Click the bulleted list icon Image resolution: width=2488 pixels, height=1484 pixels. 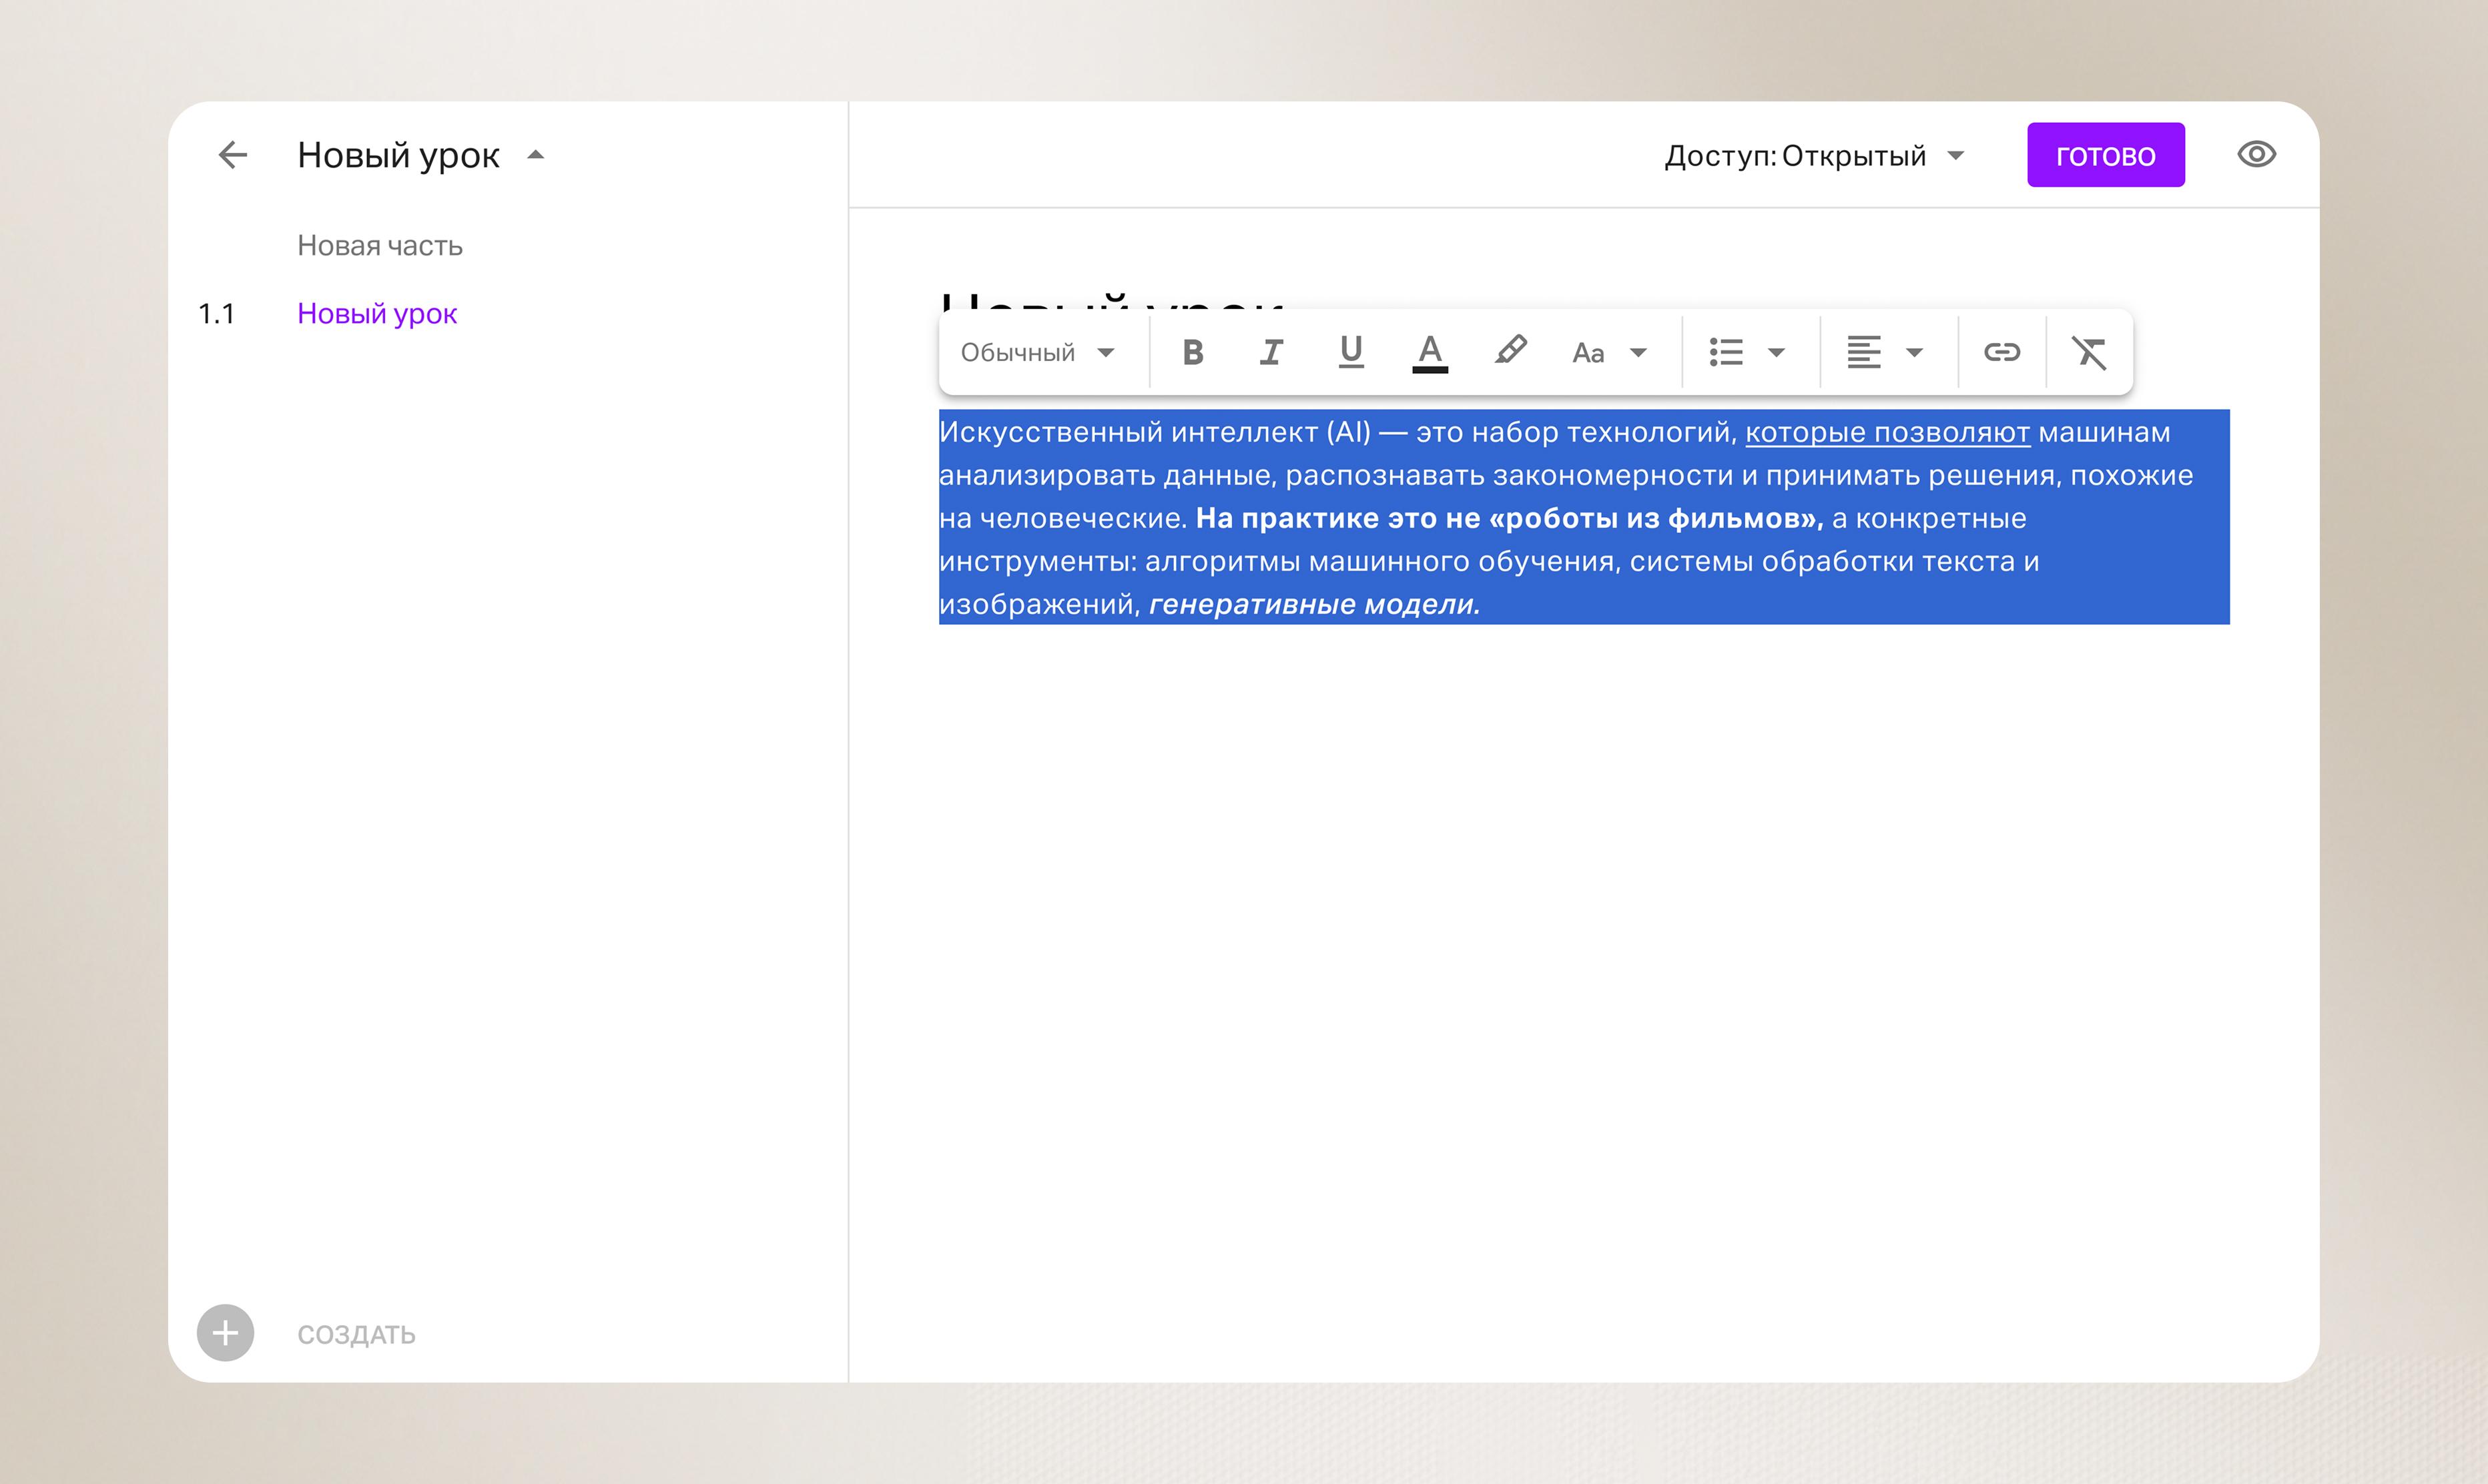1726,352
